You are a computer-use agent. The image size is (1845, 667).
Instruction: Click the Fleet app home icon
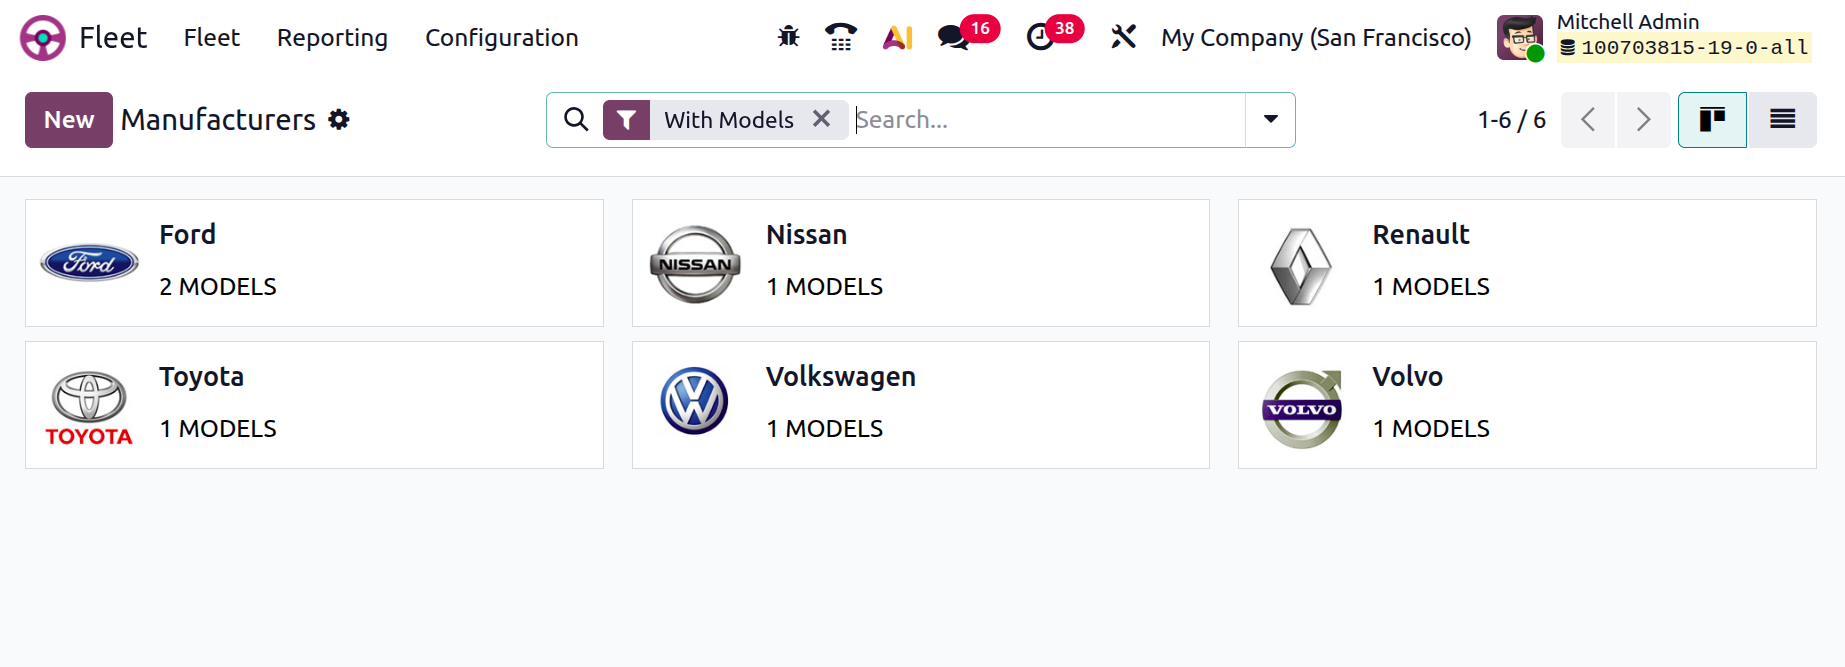(42, 38)
